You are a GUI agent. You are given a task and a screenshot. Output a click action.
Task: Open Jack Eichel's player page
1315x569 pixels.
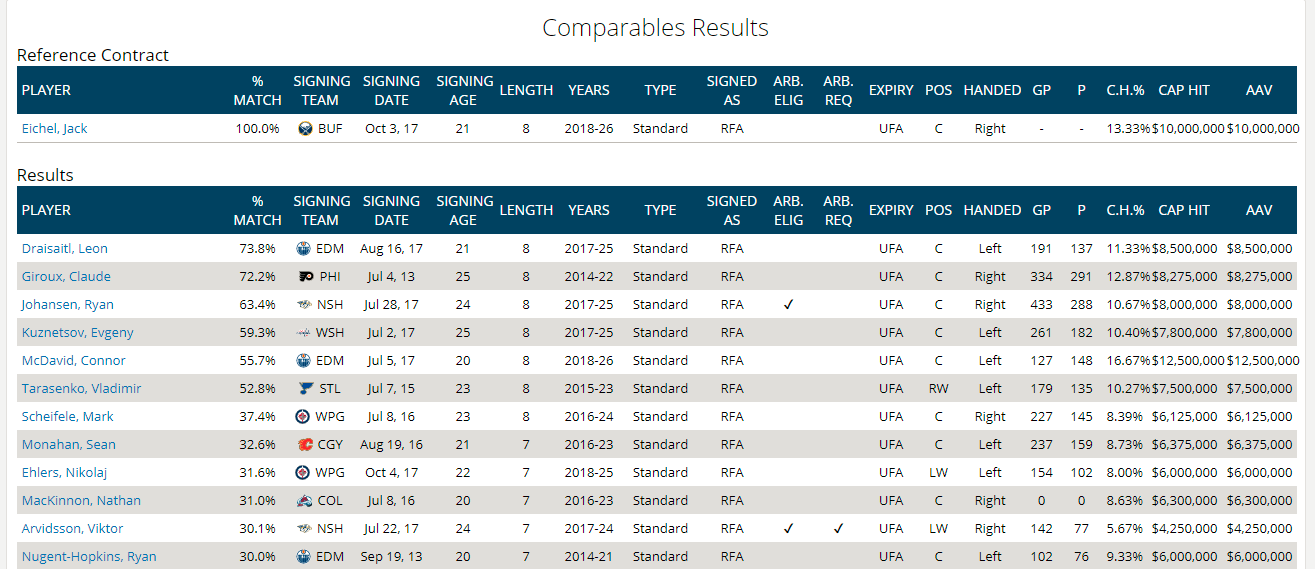coord(55,129)
